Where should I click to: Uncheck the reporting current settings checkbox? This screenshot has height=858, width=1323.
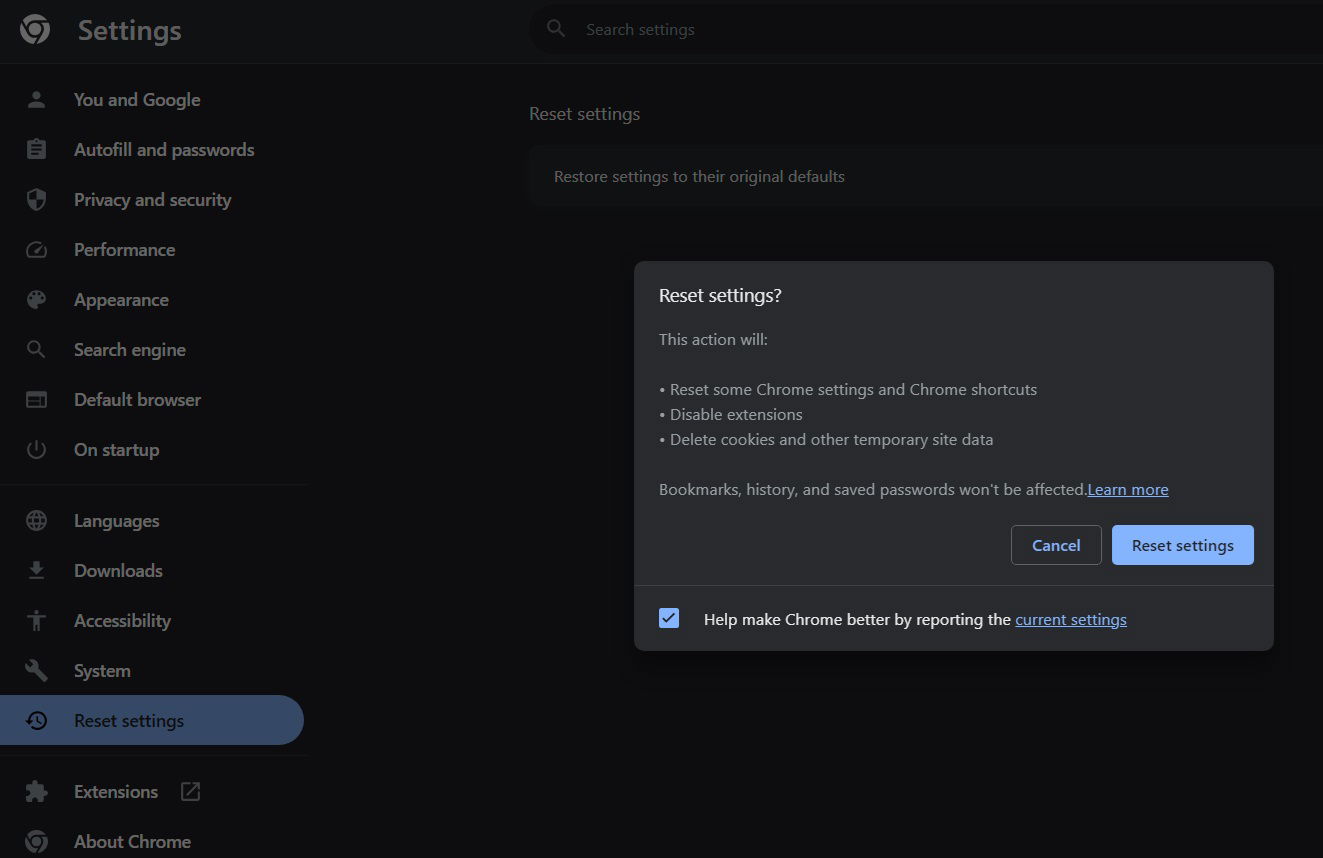pos(668,618)
